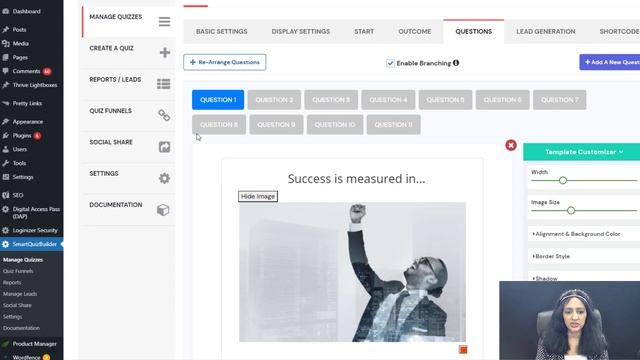
Task: Click the Hide Image button
Action: click(258, 196)
